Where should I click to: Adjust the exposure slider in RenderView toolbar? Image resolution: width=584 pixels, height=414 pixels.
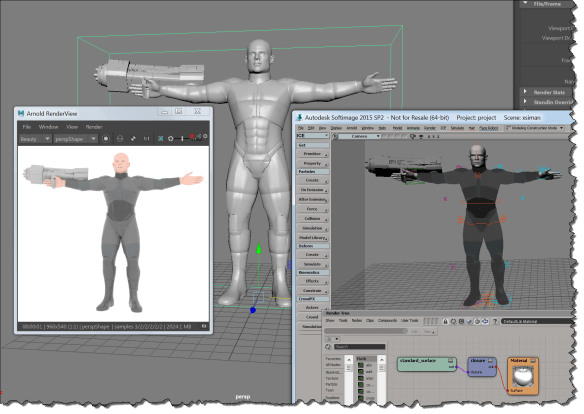(182, 138)
